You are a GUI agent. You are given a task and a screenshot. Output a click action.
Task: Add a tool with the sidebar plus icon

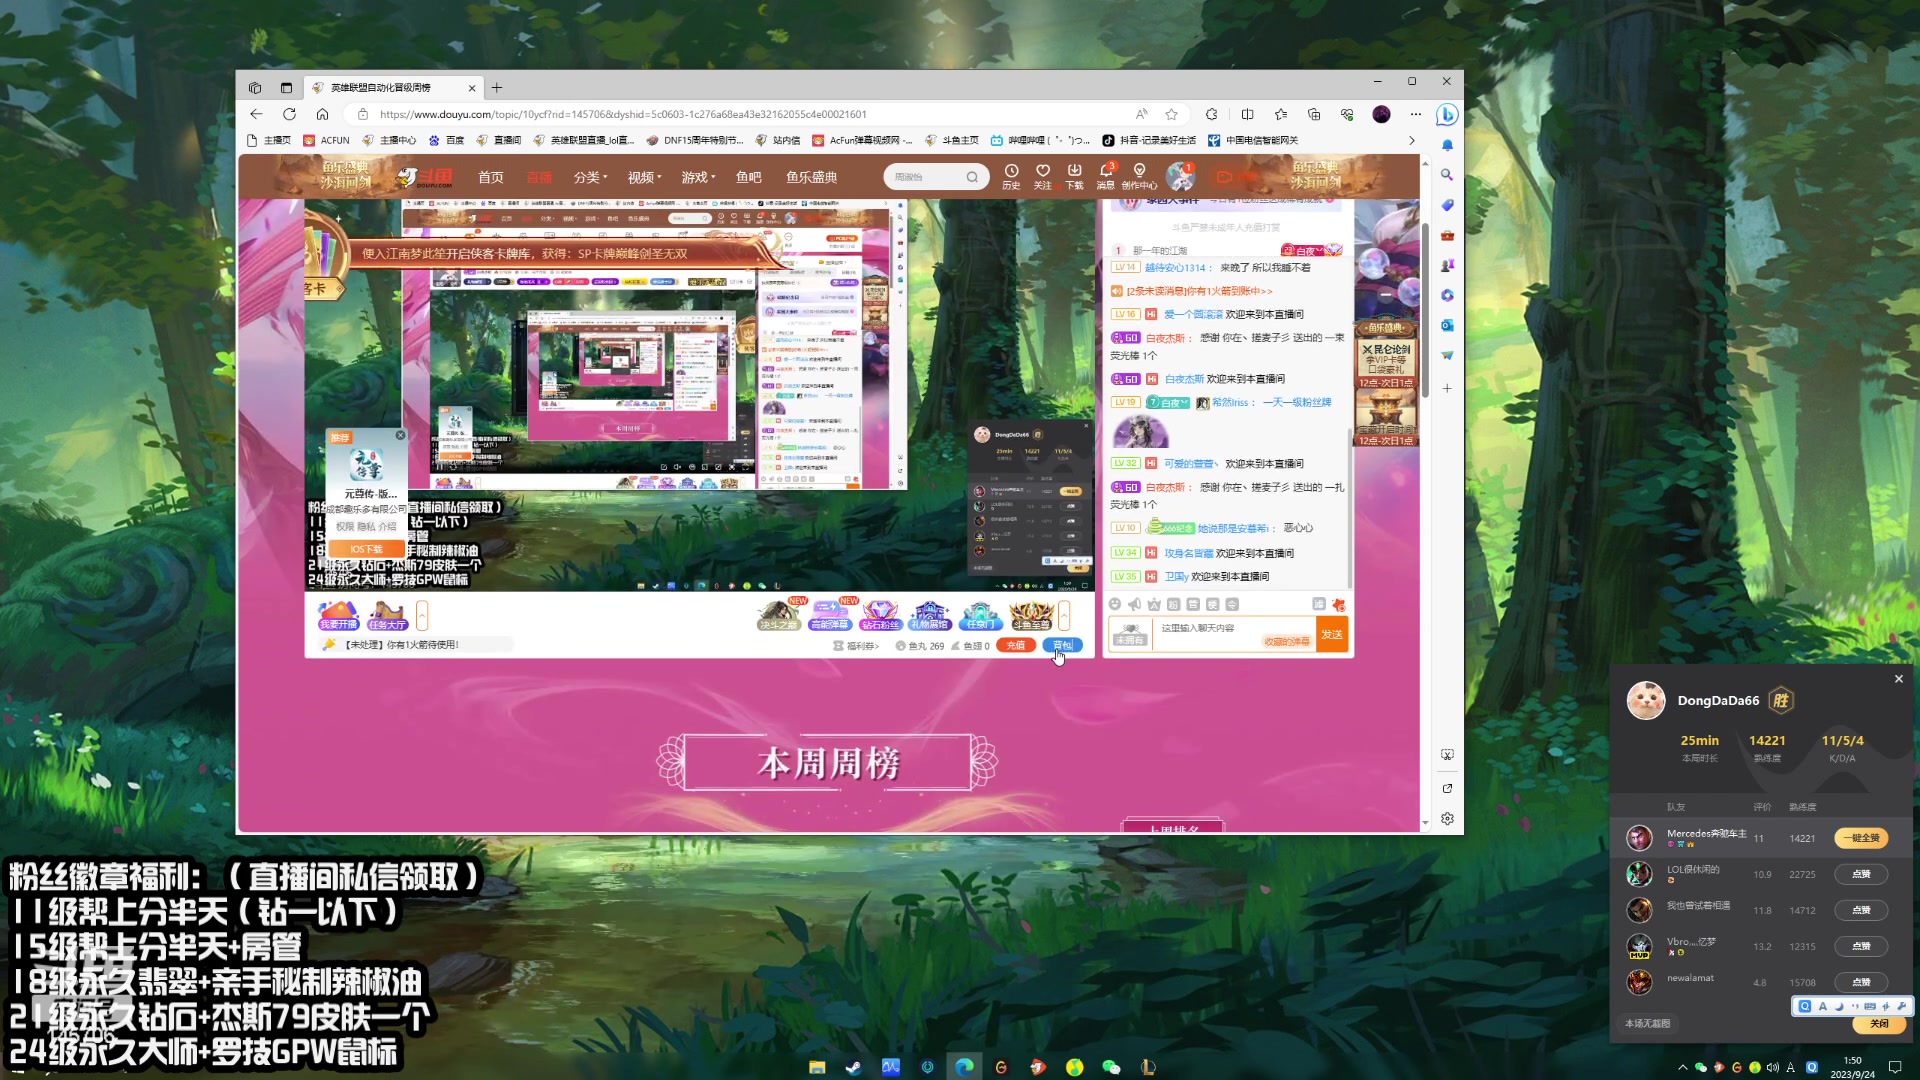tap(1447, 388)
